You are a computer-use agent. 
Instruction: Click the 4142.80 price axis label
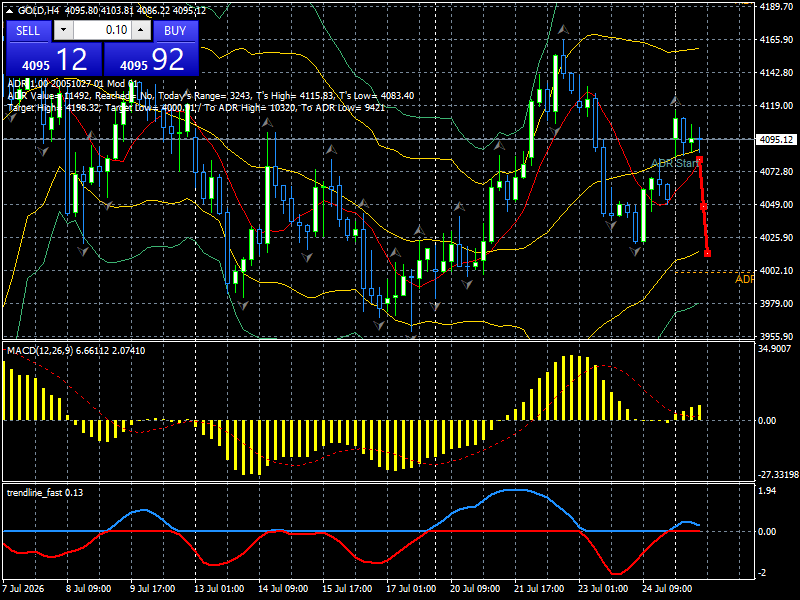tap(776, 73)
